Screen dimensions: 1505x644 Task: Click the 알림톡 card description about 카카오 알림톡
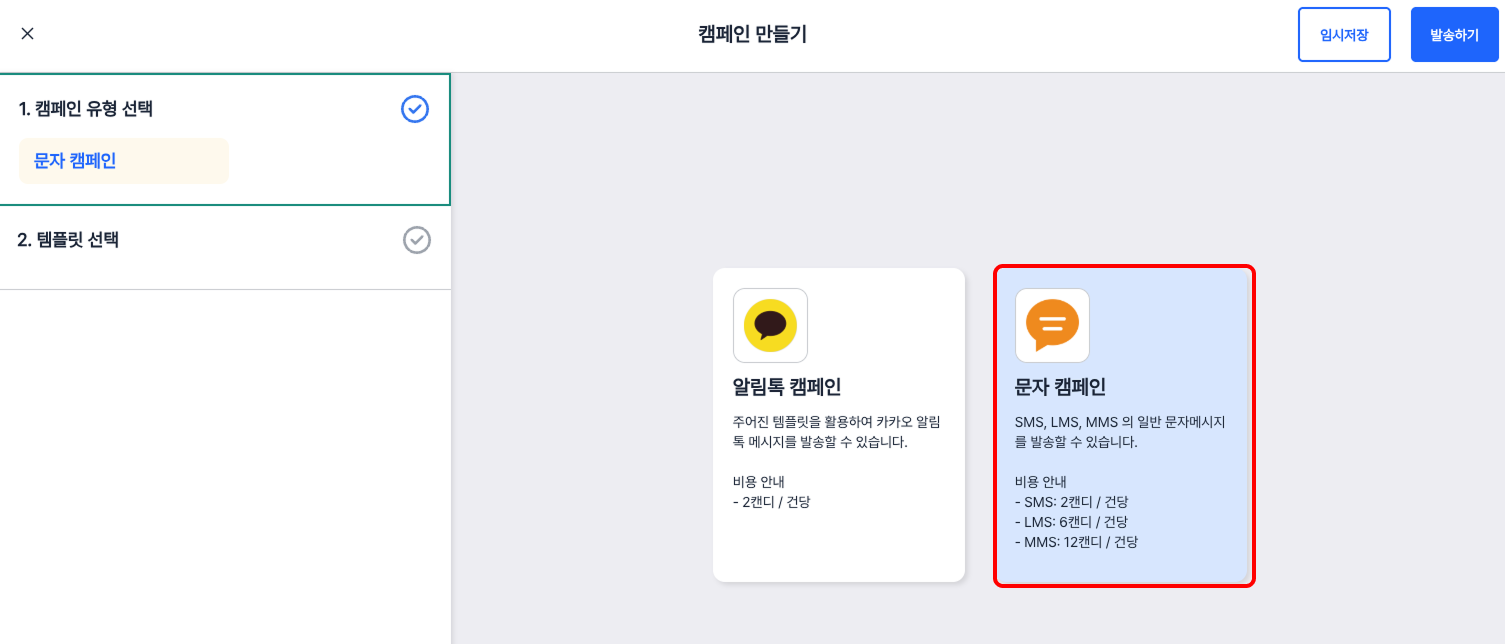pyautogui.click(x=836, y=432)
